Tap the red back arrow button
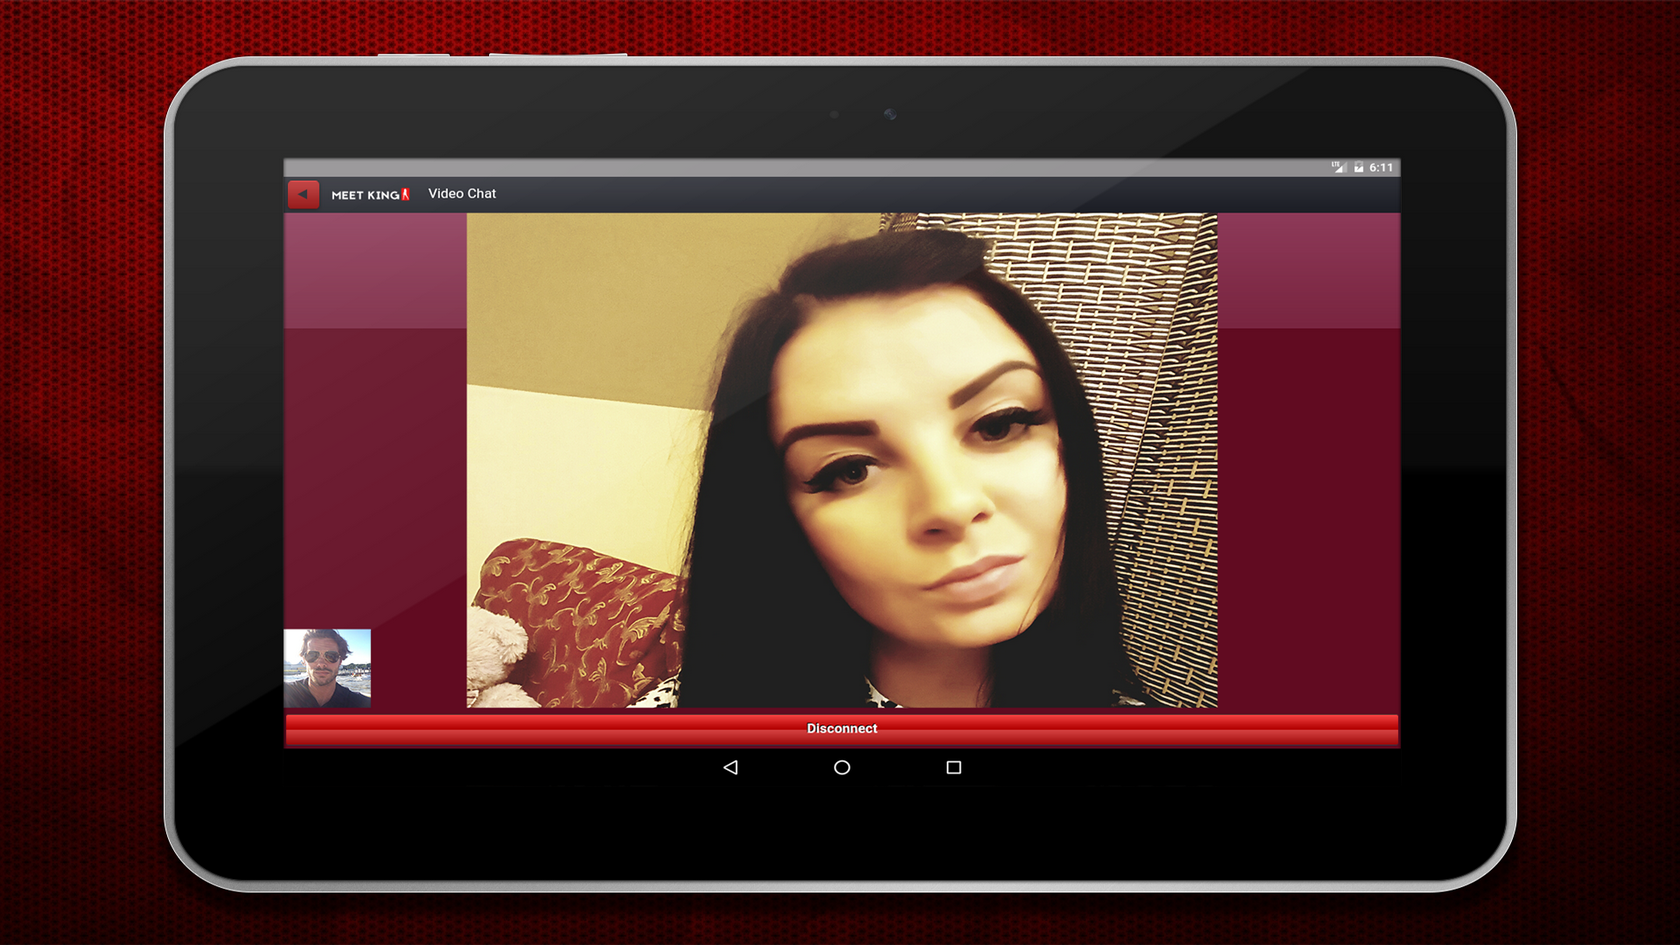This screenshot has height=945, width=1680. [x=303, y=194]
